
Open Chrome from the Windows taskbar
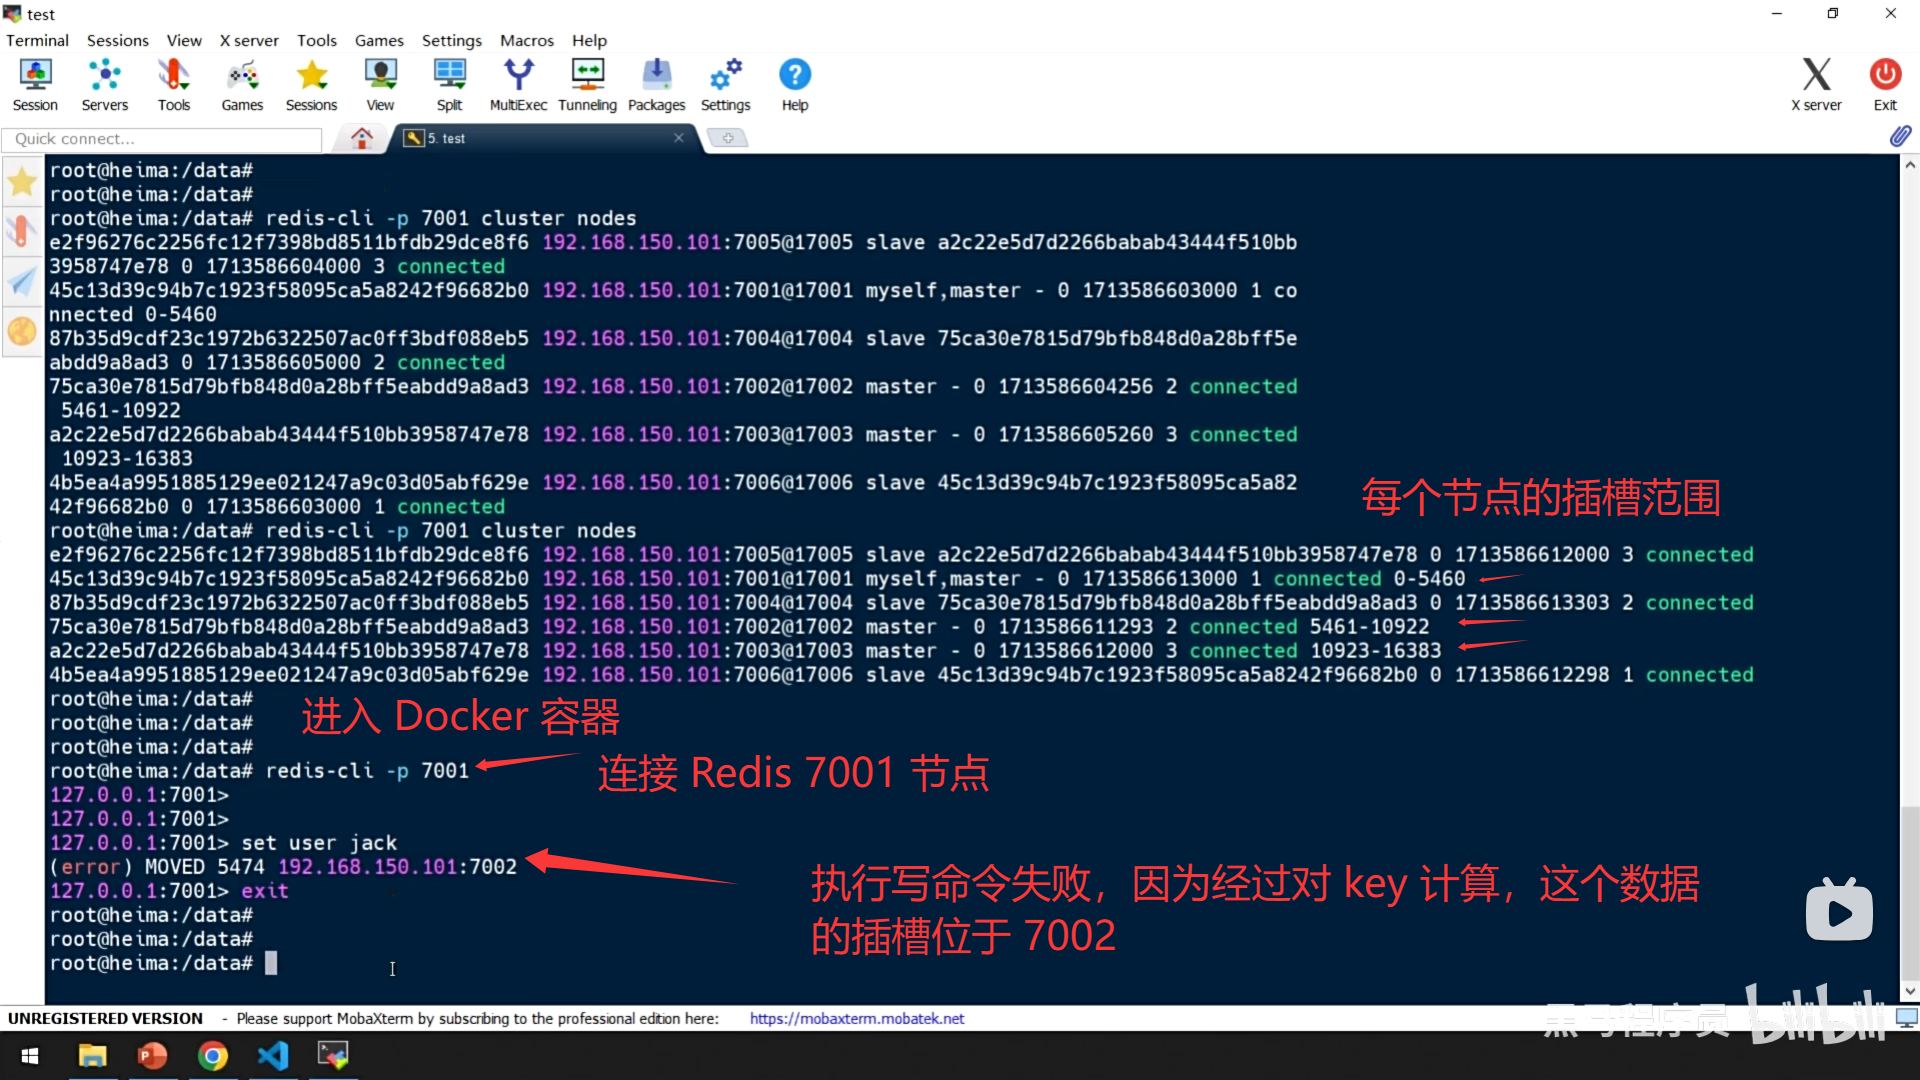click(212, 1056)
